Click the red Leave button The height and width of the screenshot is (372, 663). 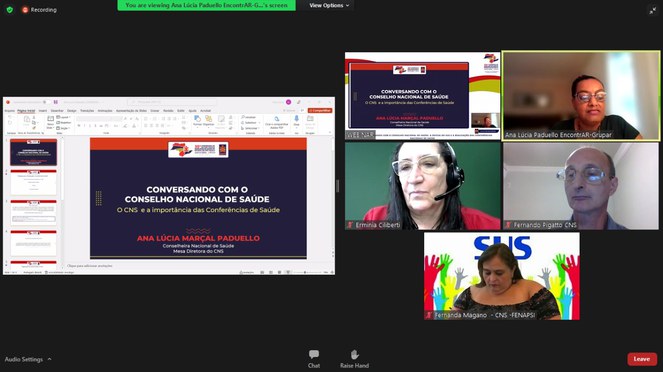pyautogui.click(x=642, y=359)
